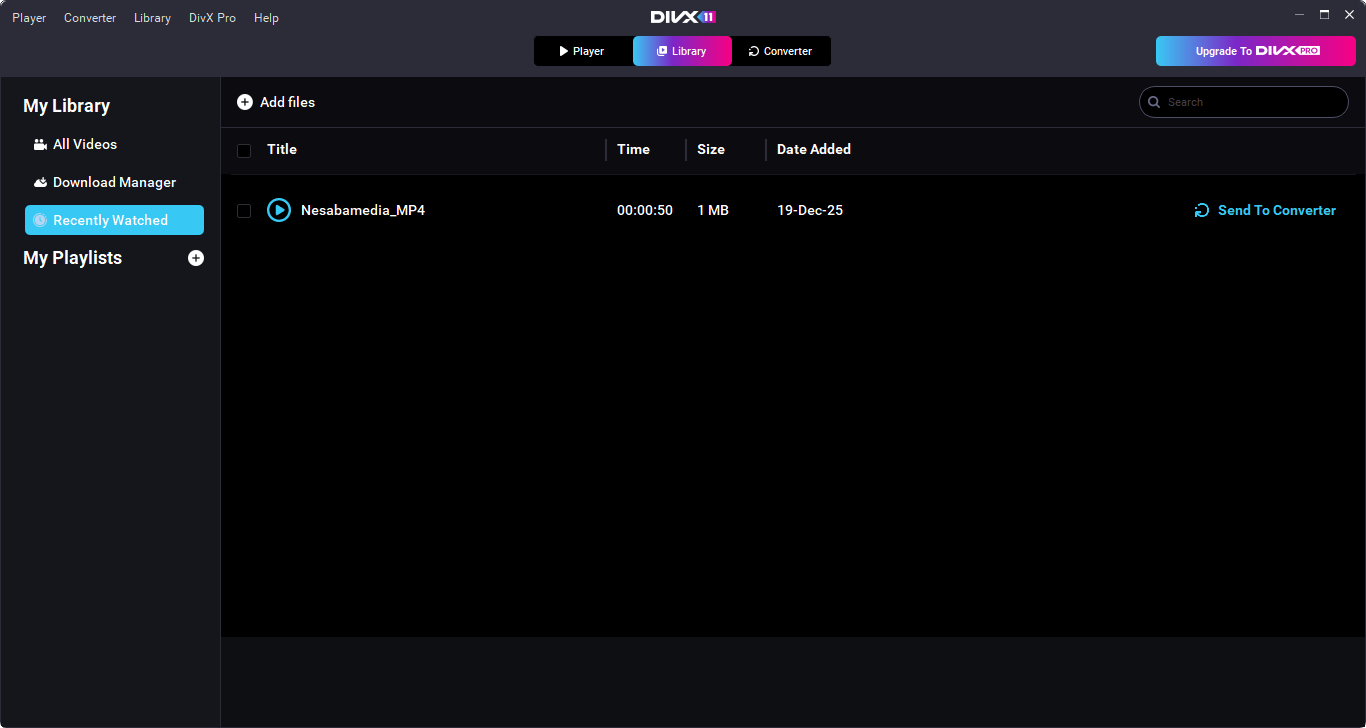Click the search magnifier icon
Viewport: 1366px width, 728px height.
click(1155, 102)
